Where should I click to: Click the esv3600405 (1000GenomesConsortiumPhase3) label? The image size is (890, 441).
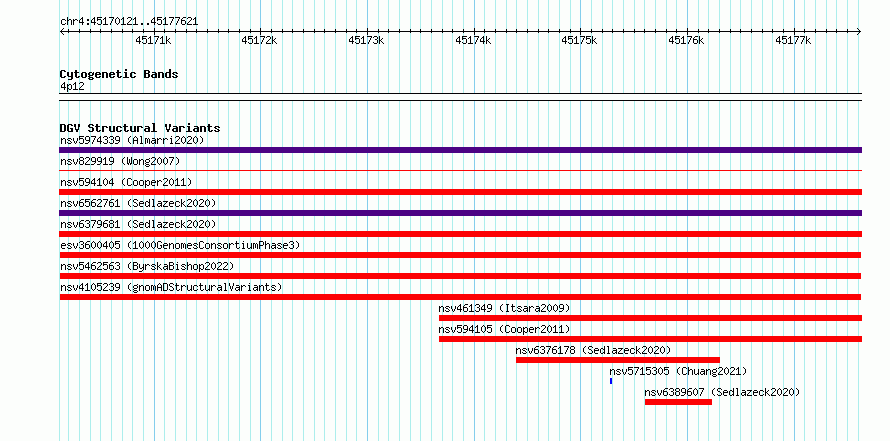point(180,245)
